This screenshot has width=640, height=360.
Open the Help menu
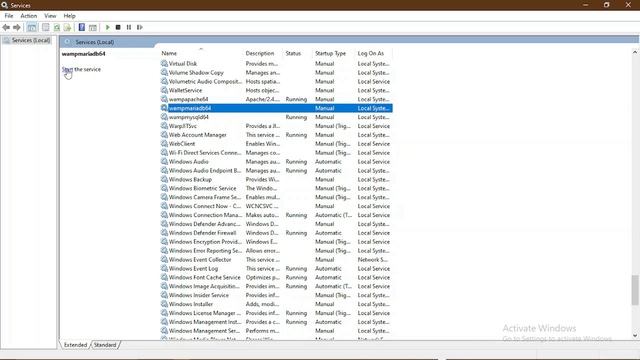point(69,16)
